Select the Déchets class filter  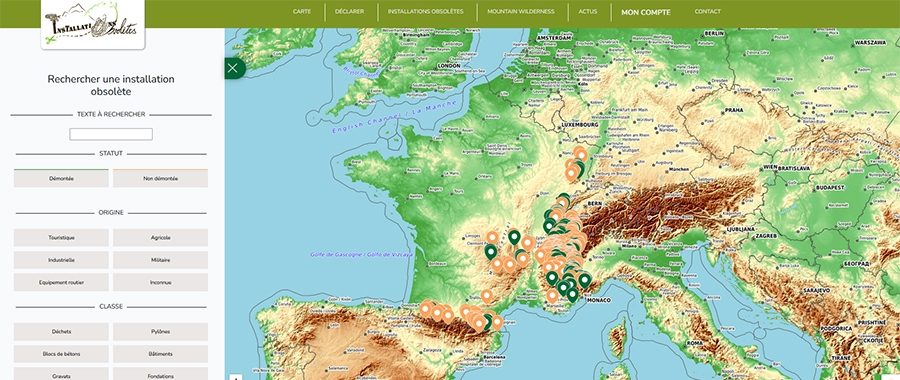click(x=61, y=332)
